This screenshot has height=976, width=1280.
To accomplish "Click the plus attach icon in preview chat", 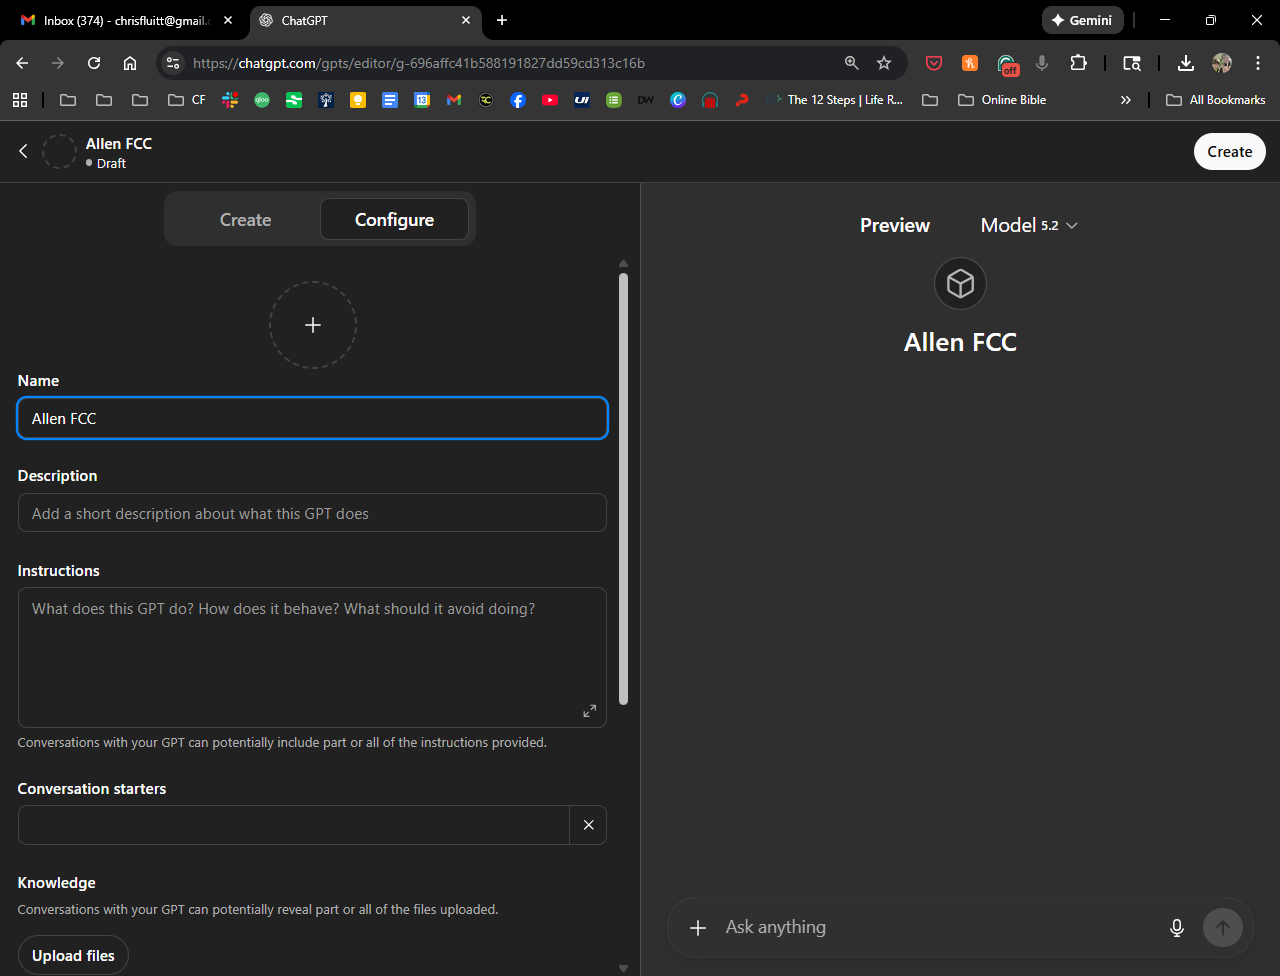I will tap(698, 928).
